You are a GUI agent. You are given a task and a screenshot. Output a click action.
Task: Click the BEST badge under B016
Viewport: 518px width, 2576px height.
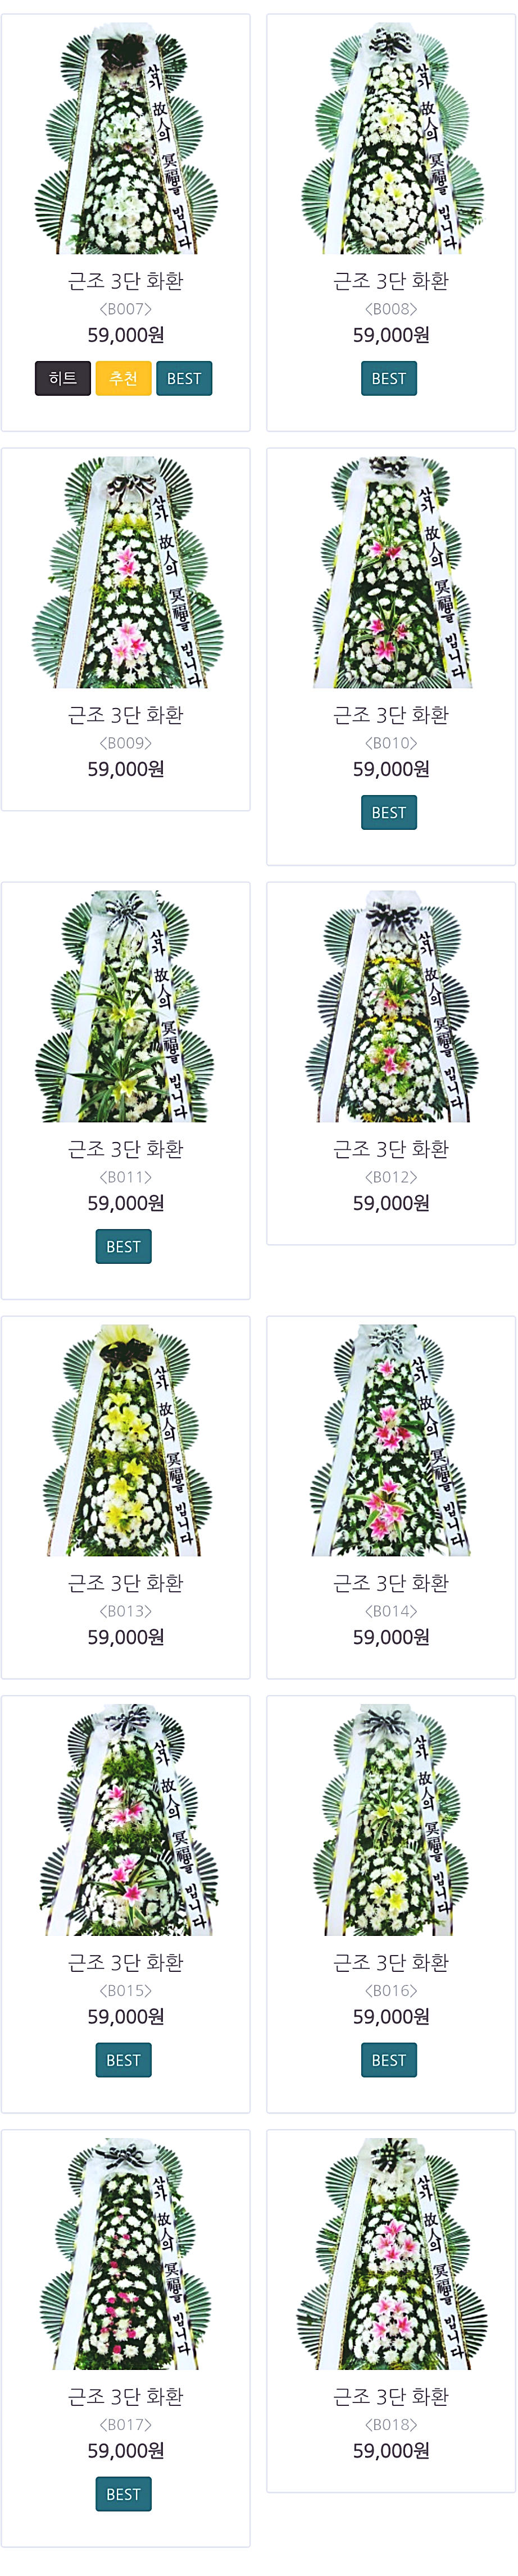coord(389,2060)
